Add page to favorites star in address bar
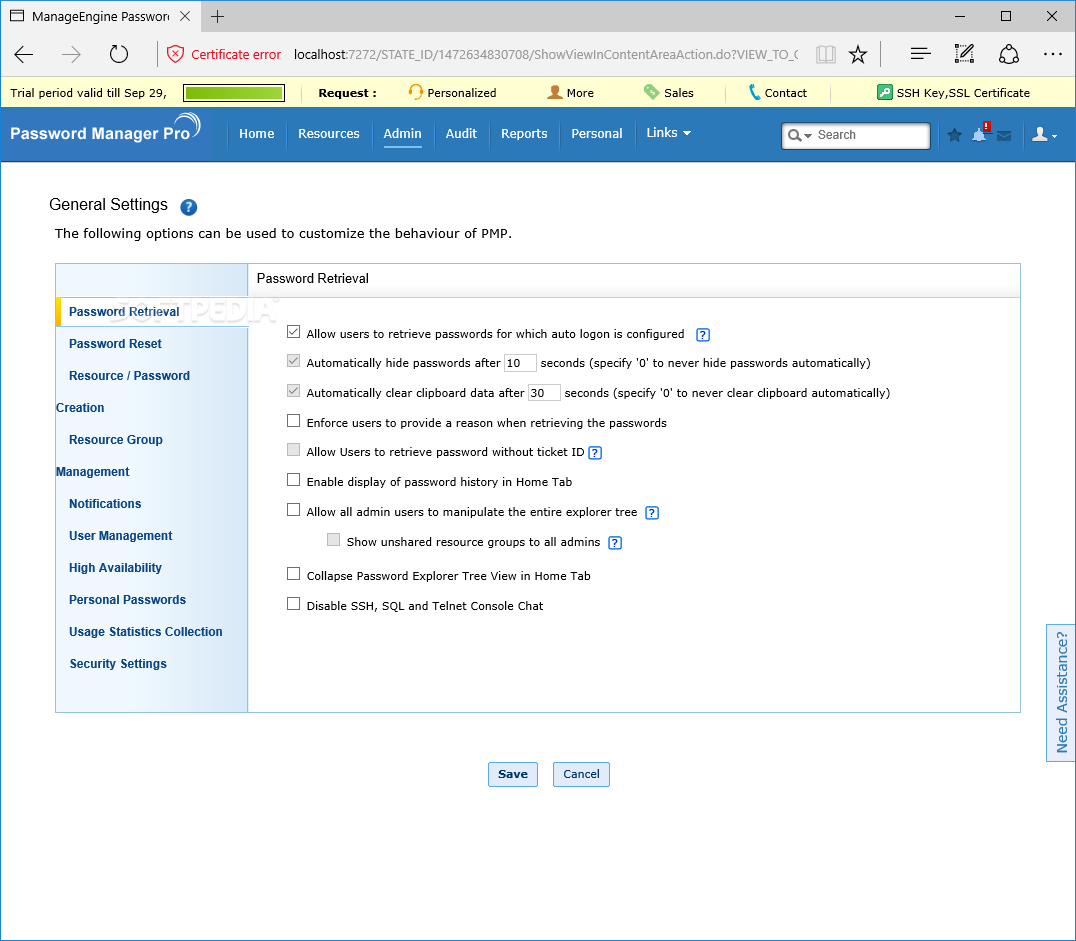 pos(858,54)
